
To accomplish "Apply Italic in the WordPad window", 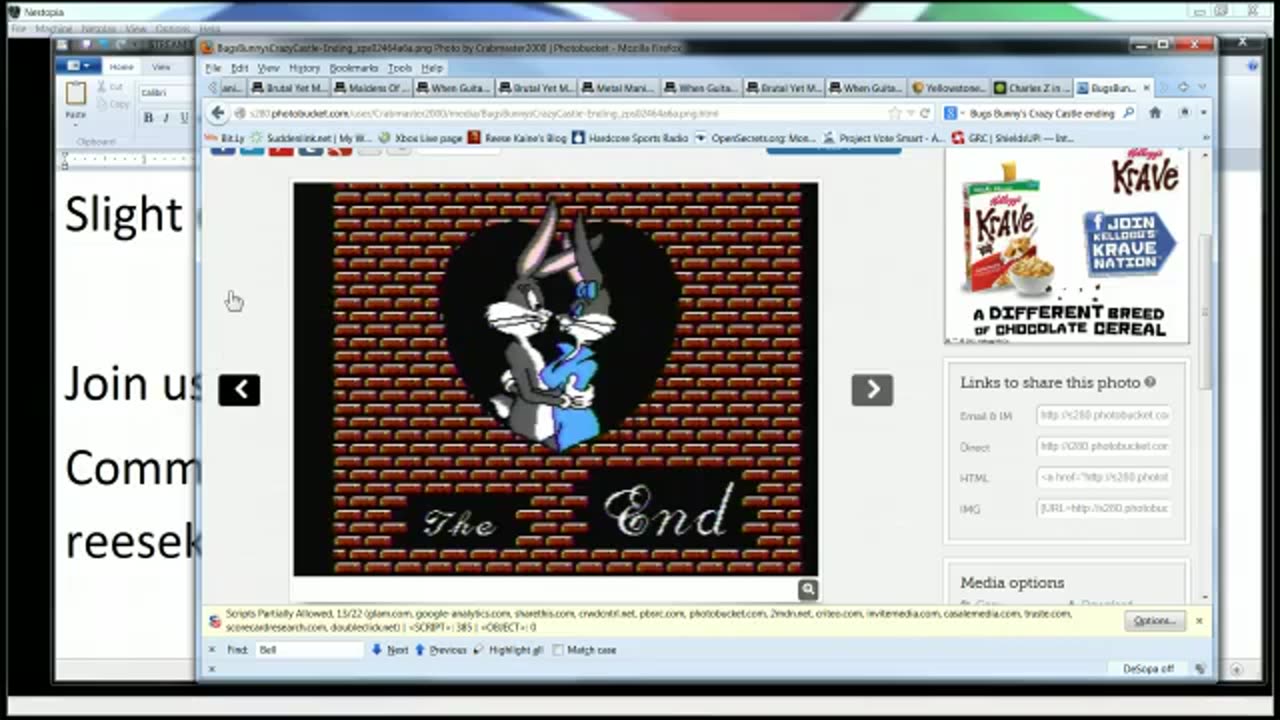I will [166, 118].
